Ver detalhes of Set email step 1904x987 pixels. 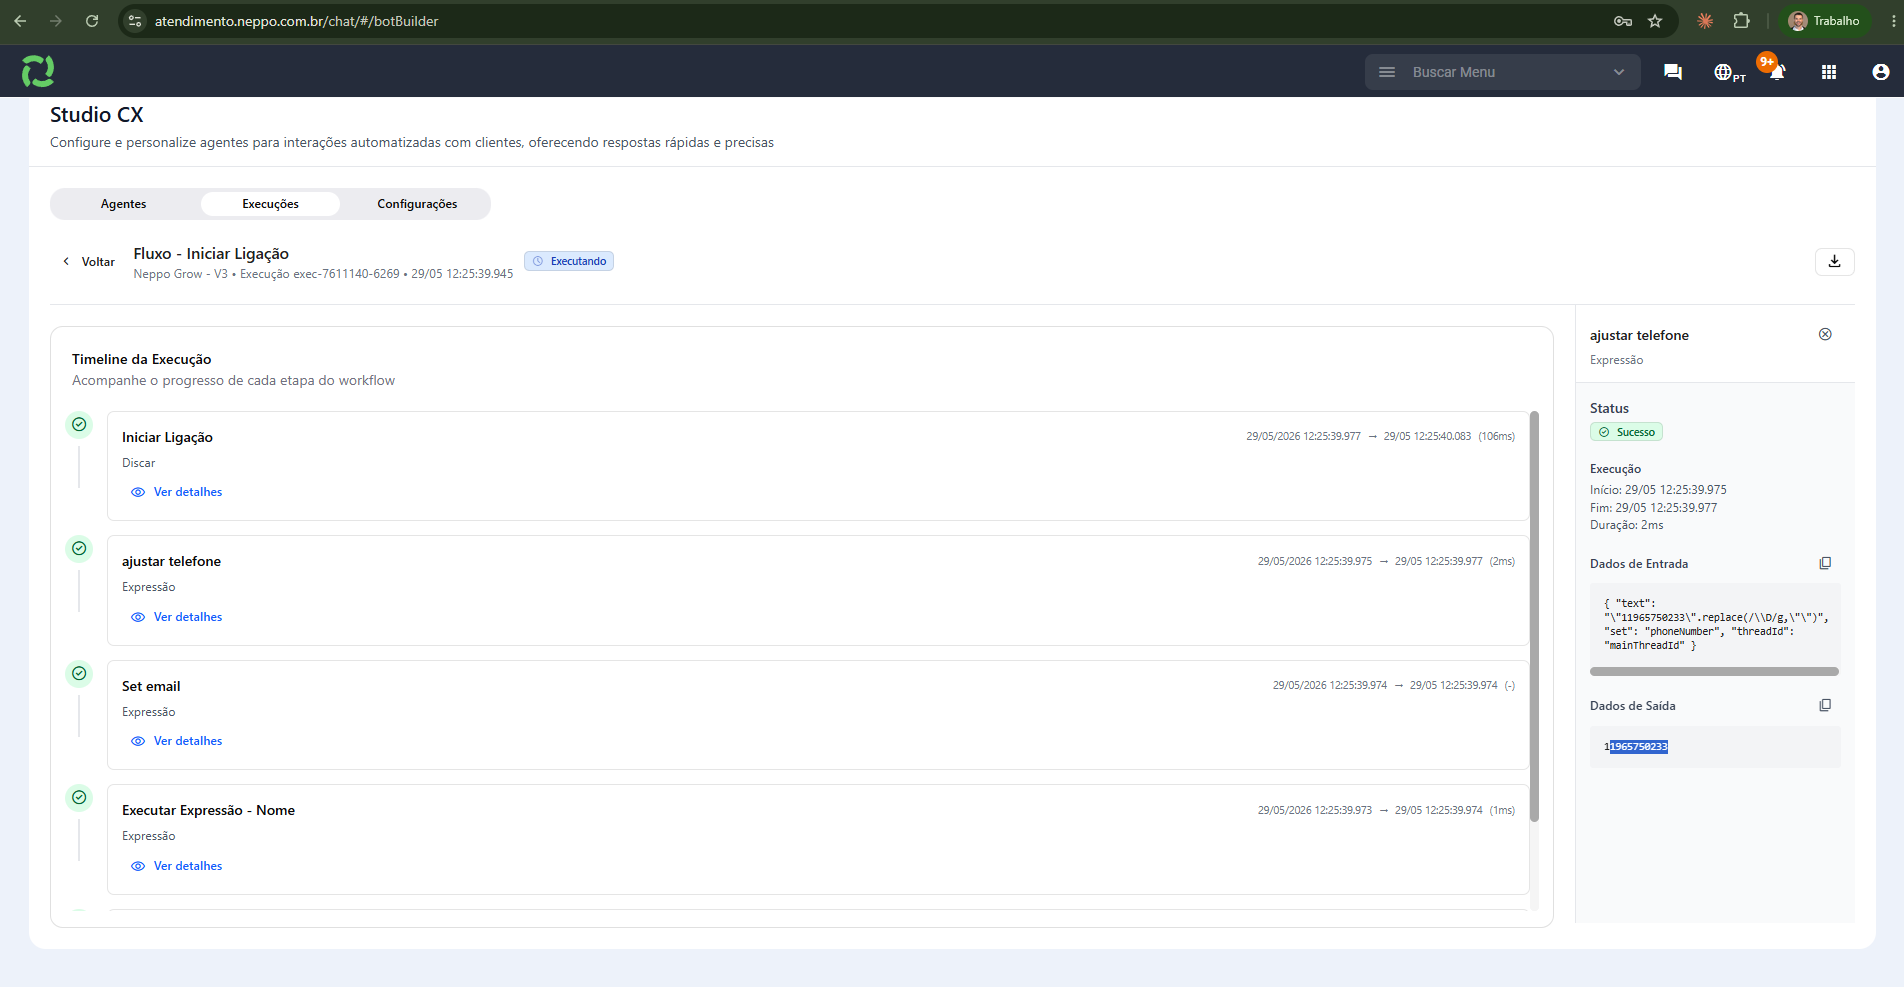177,741
